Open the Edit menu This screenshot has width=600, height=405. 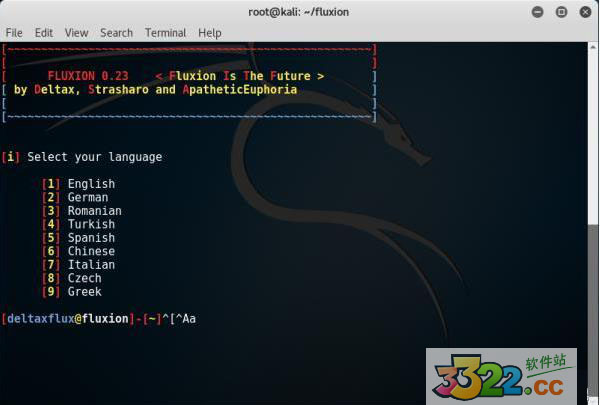[44, 33]
